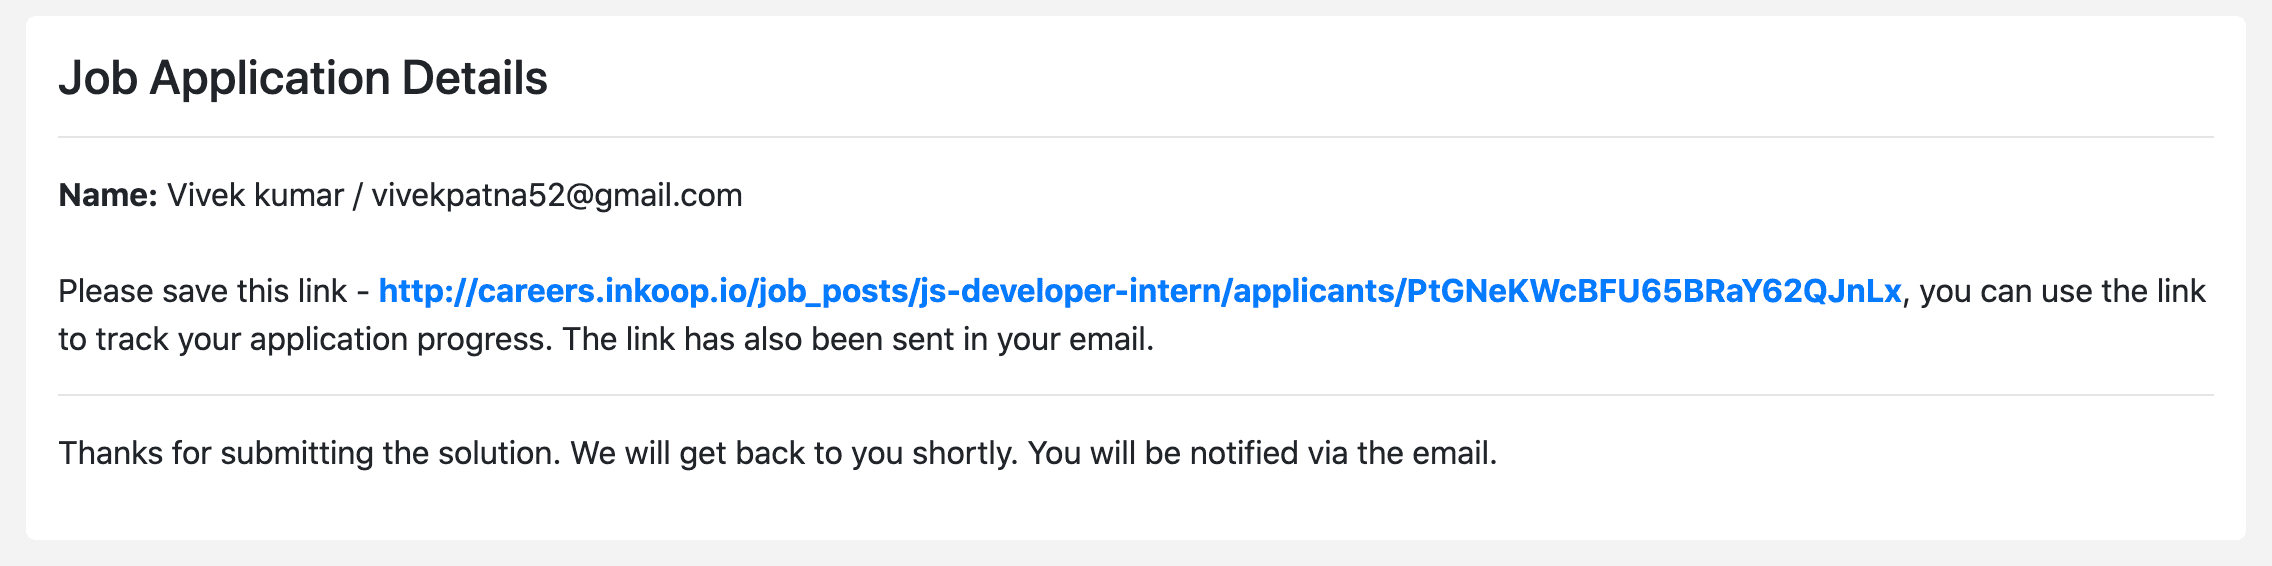Select the bold Name: label

[108, 194]
